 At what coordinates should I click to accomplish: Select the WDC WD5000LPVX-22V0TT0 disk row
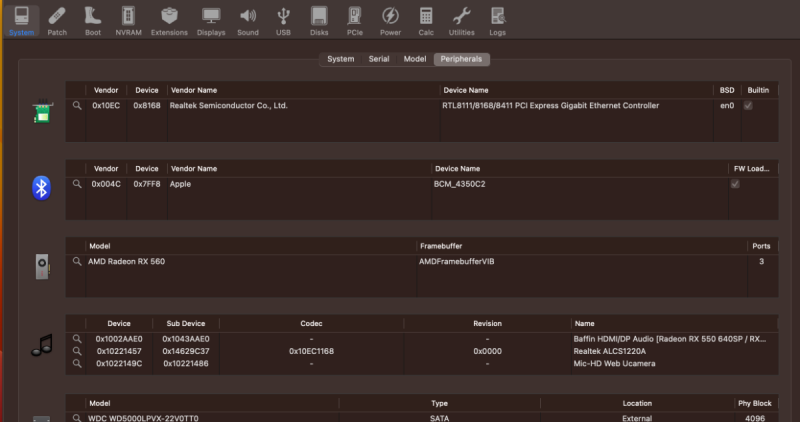tap(421, 418)
